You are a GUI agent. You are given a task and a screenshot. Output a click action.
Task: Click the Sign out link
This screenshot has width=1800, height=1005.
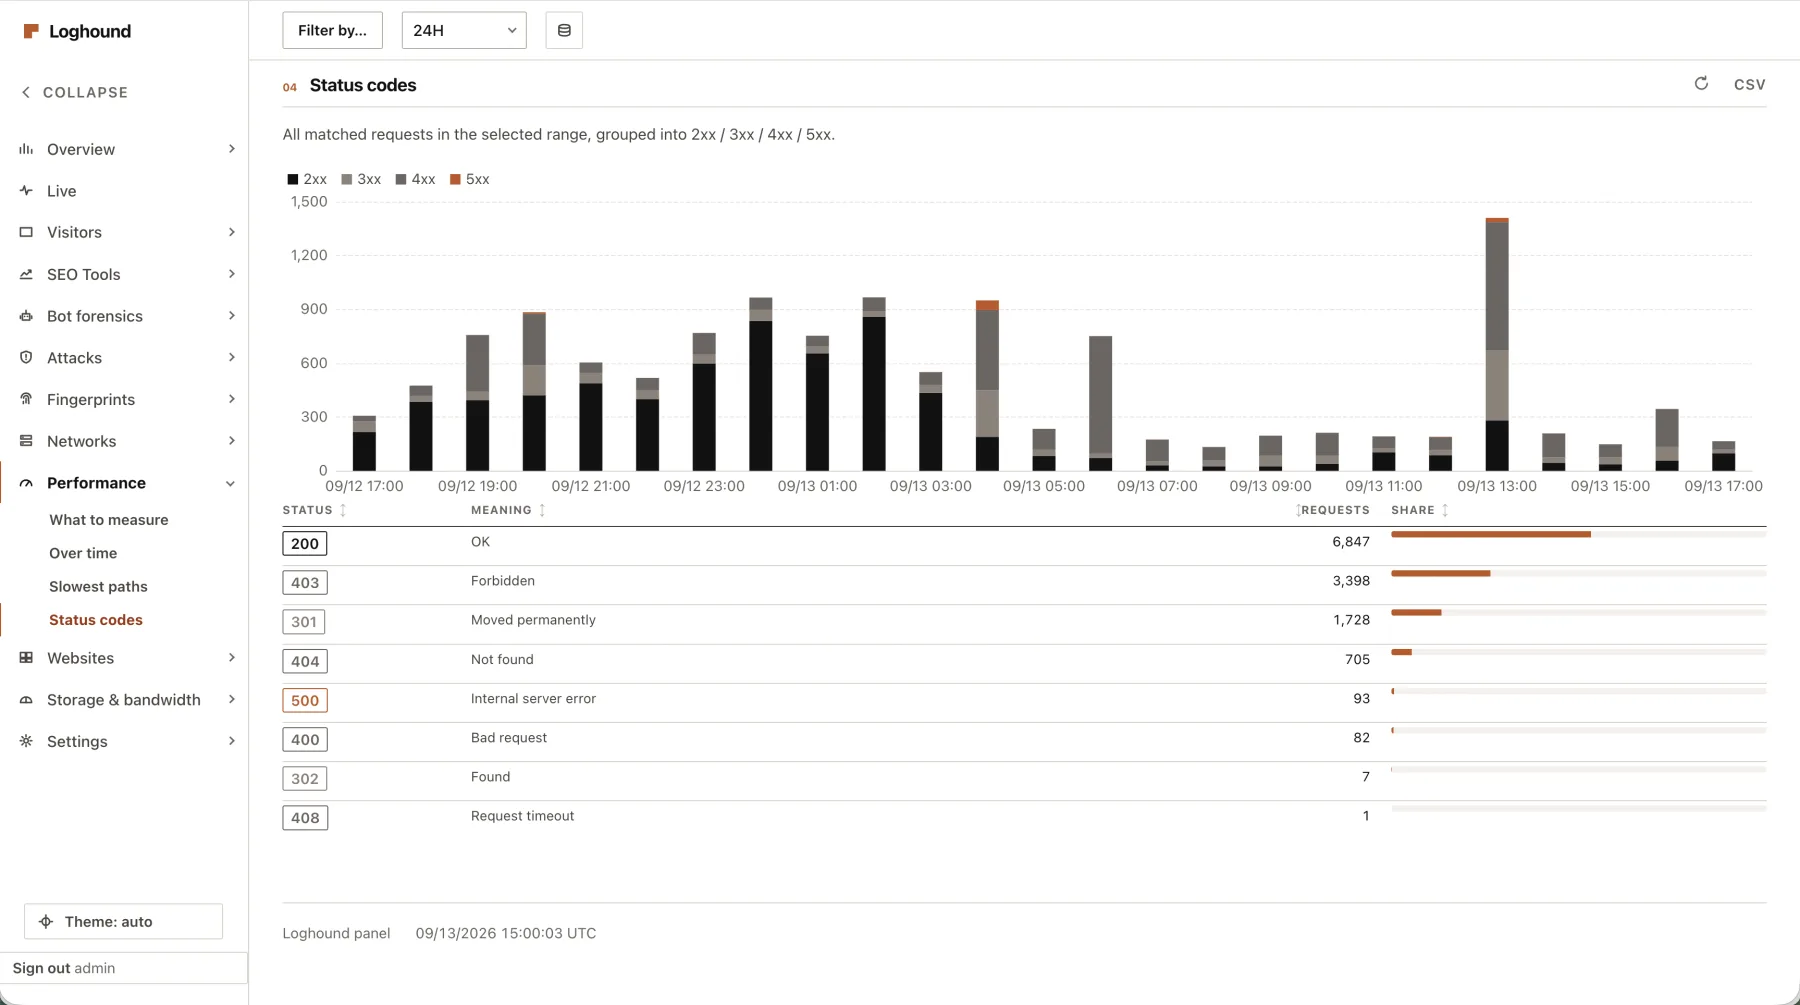point(41,968)
